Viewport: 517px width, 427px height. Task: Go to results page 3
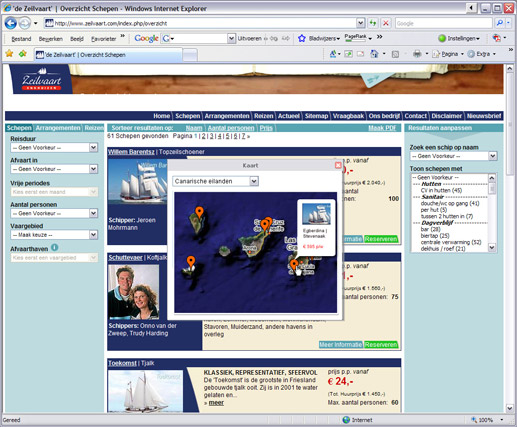coord(211,136)
